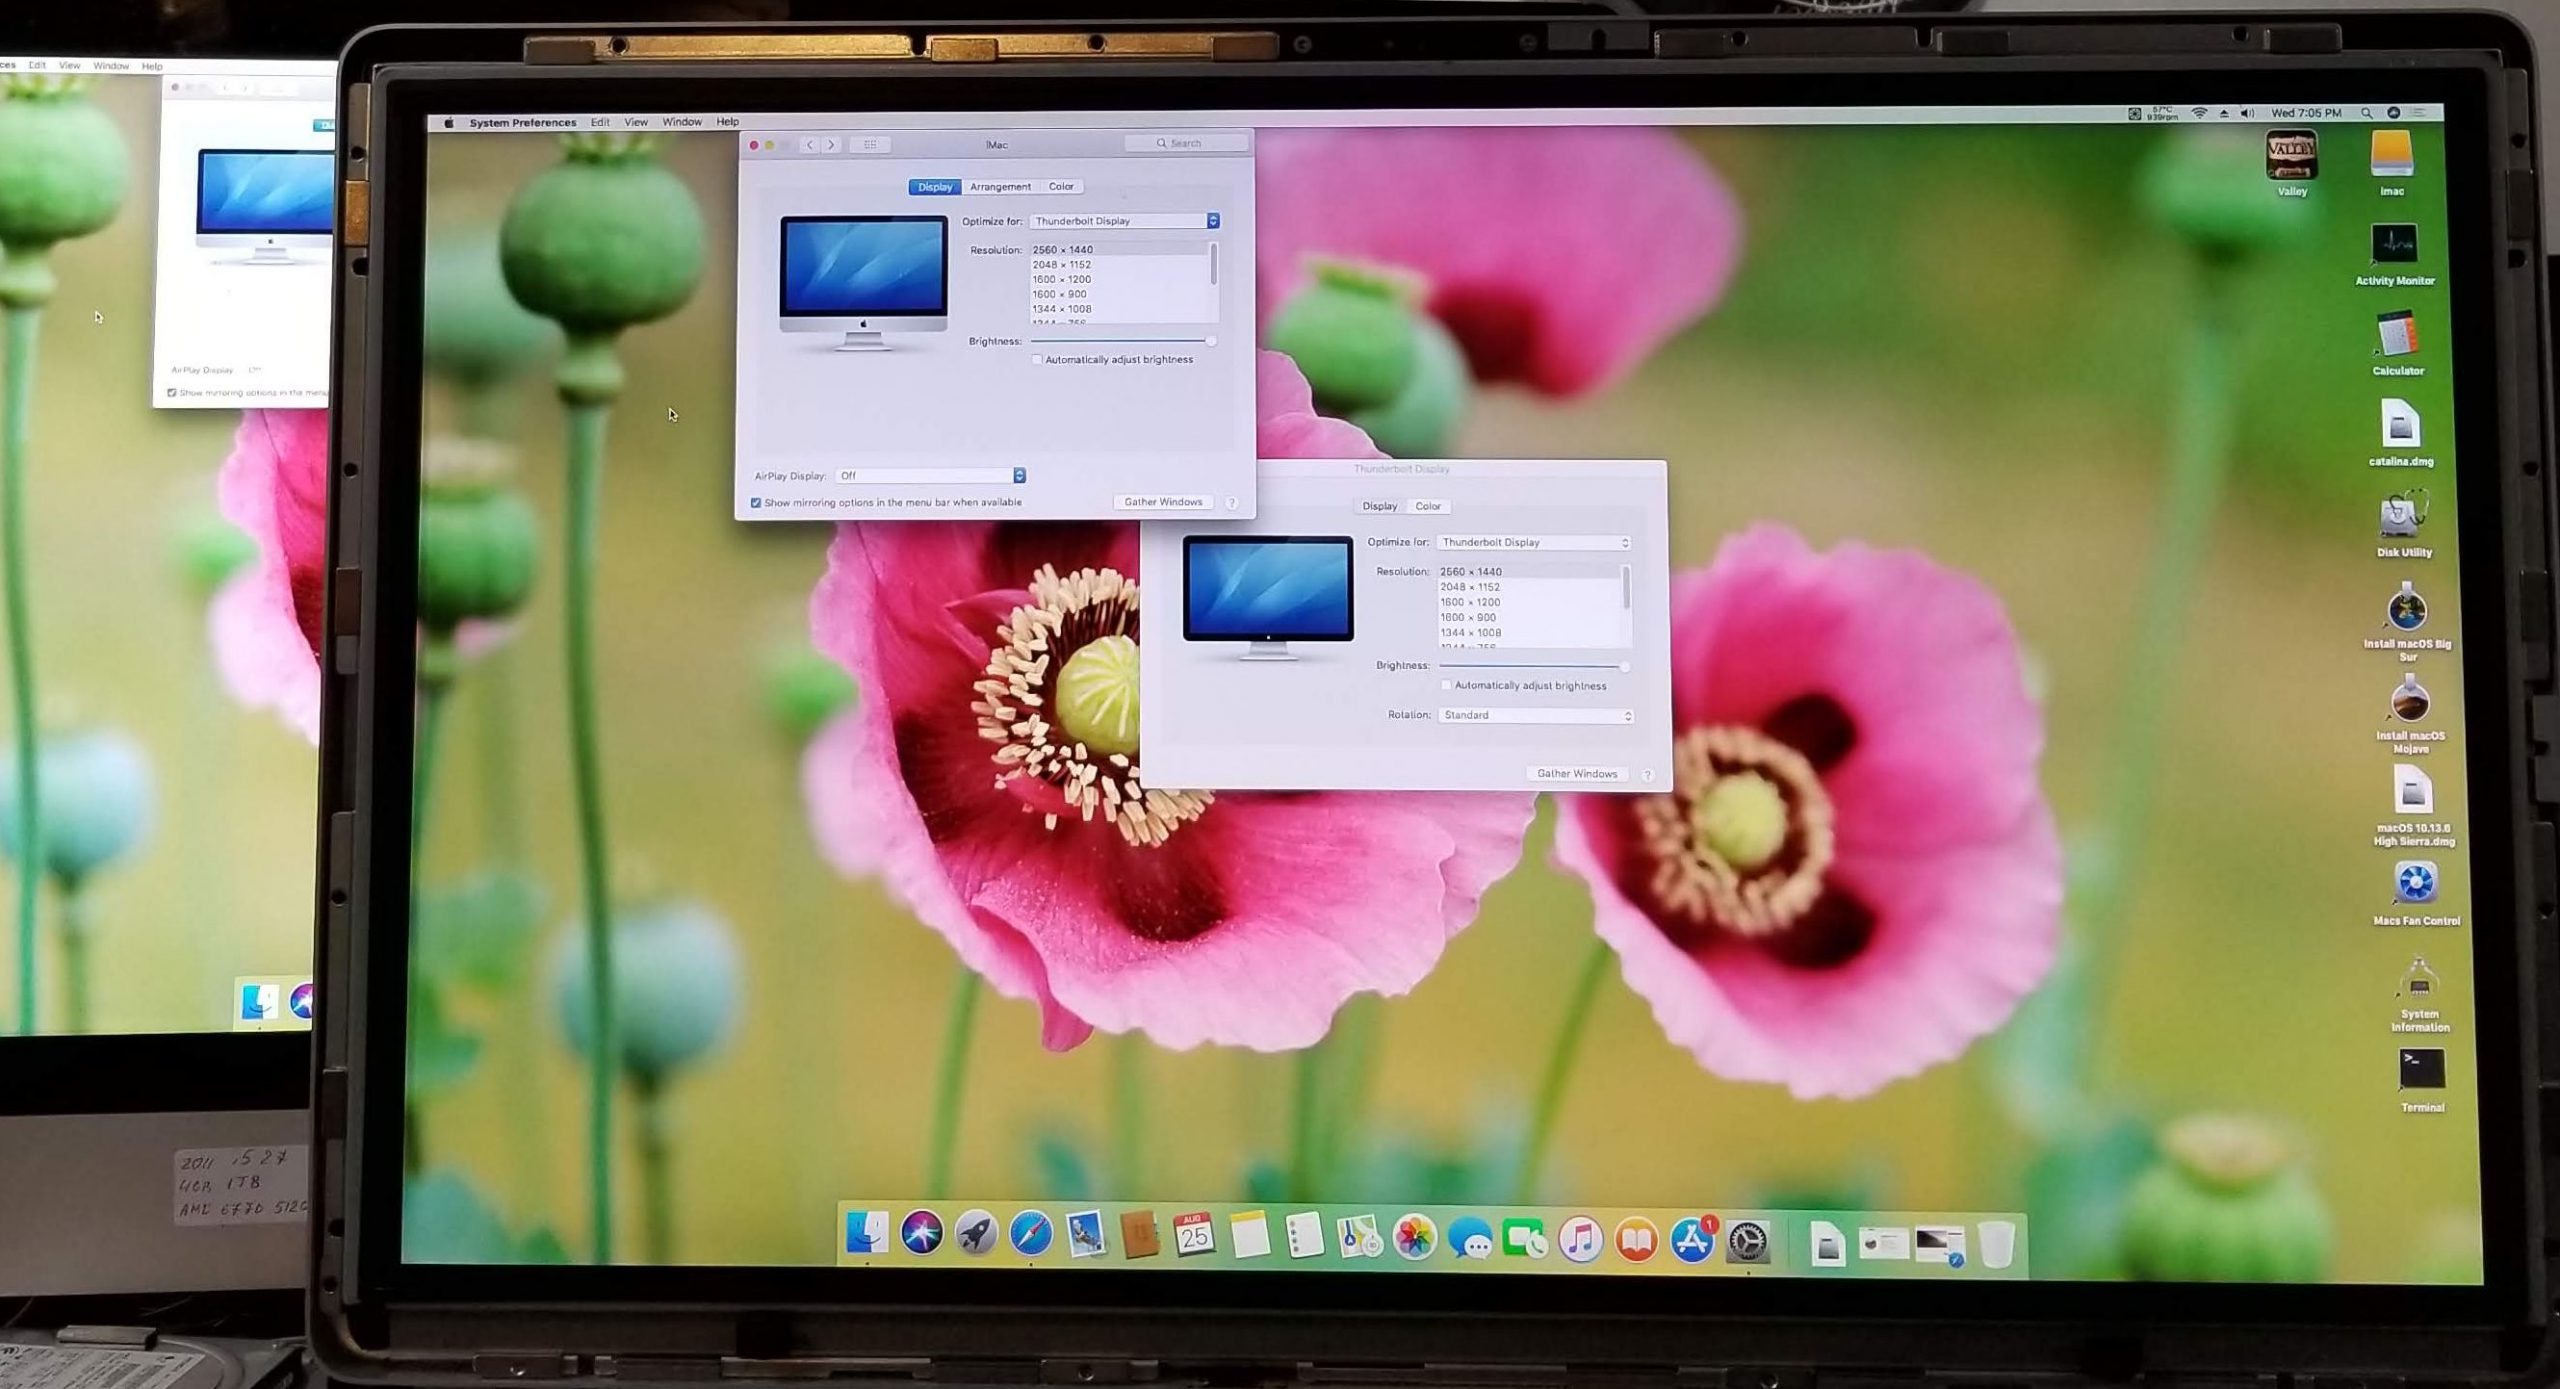Toggle Show mirroring options in menu bar

click(756, 503)
